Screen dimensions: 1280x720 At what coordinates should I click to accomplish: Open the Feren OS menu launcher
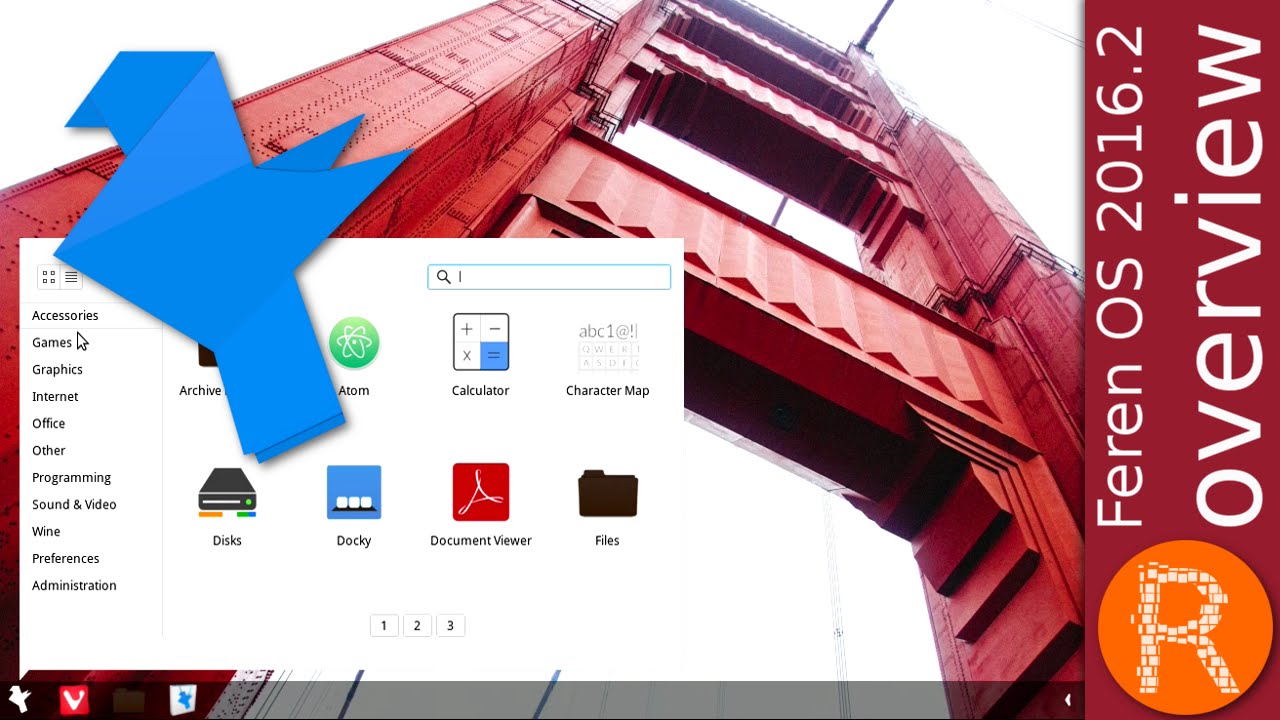click(20, 700)
